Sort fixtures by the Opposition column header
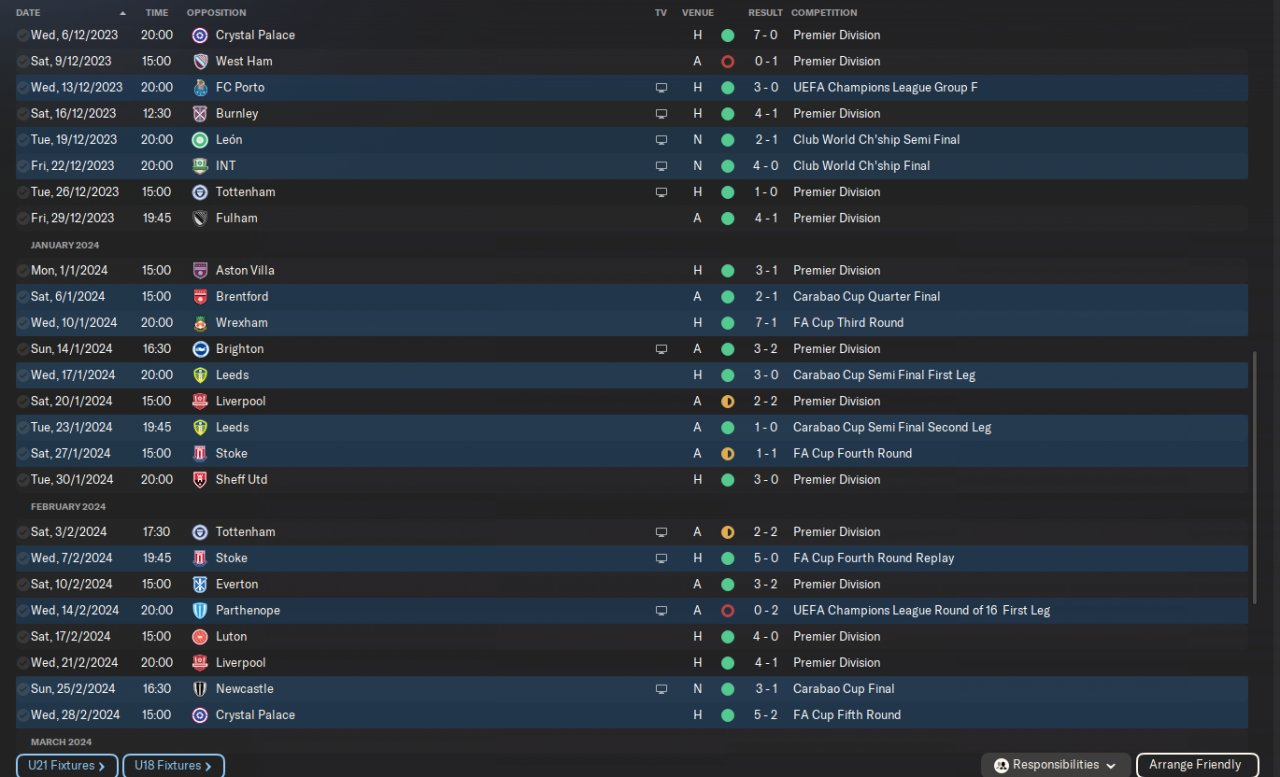This screenshot has height=777, width=1280. [216, 13]
